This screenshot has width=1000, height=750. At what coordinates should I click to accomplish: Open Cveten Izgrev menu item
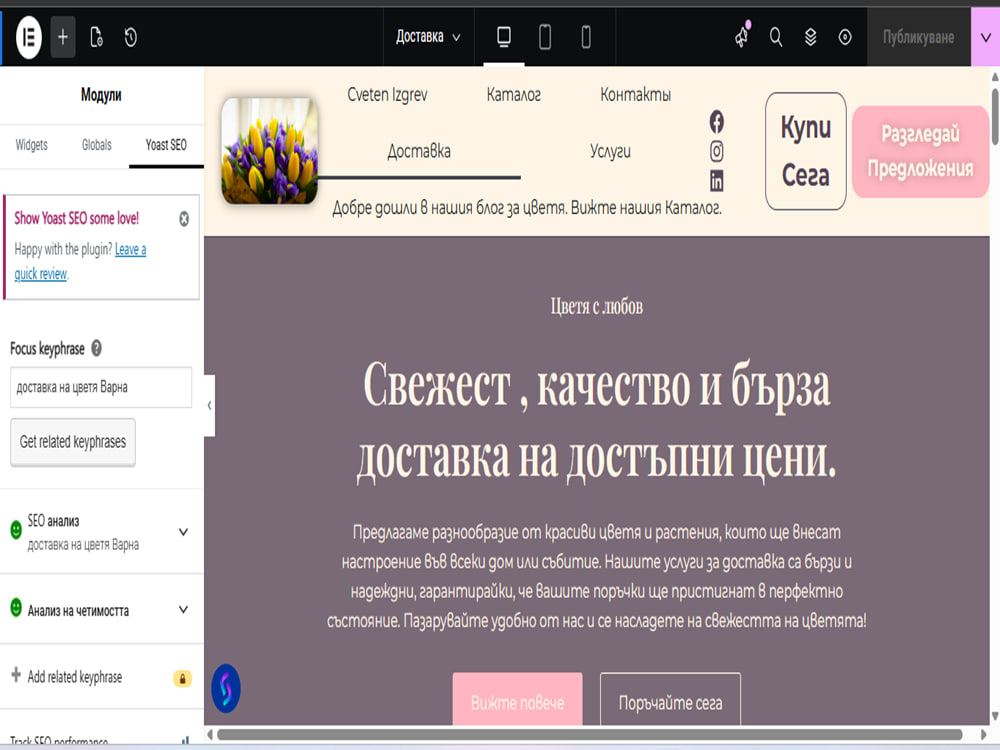point(387,94)
